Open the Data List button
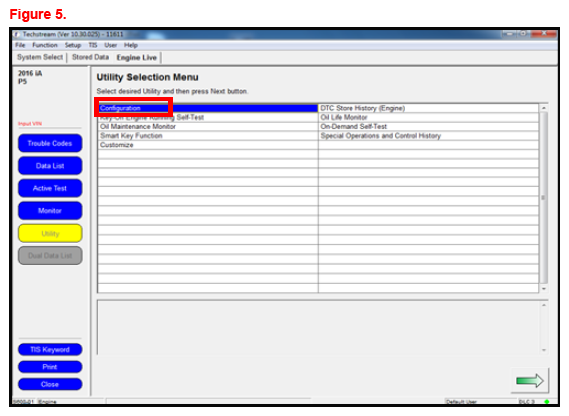569x416 pixels. 50,166
